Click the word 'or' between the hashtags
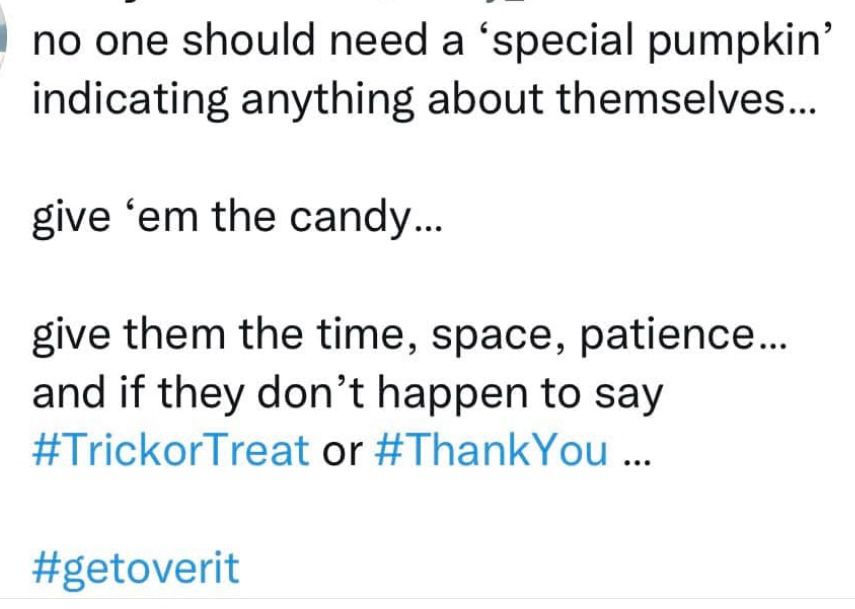Viewport: 855px width, 609px height. (x=342, y=453)
